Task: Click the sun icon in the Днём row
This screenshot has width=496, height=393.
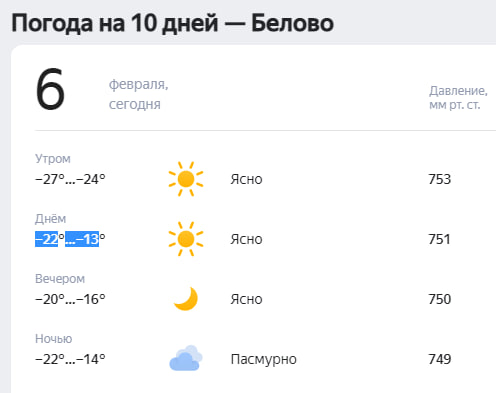Action: pyautogui.click(x=186, y=239)
